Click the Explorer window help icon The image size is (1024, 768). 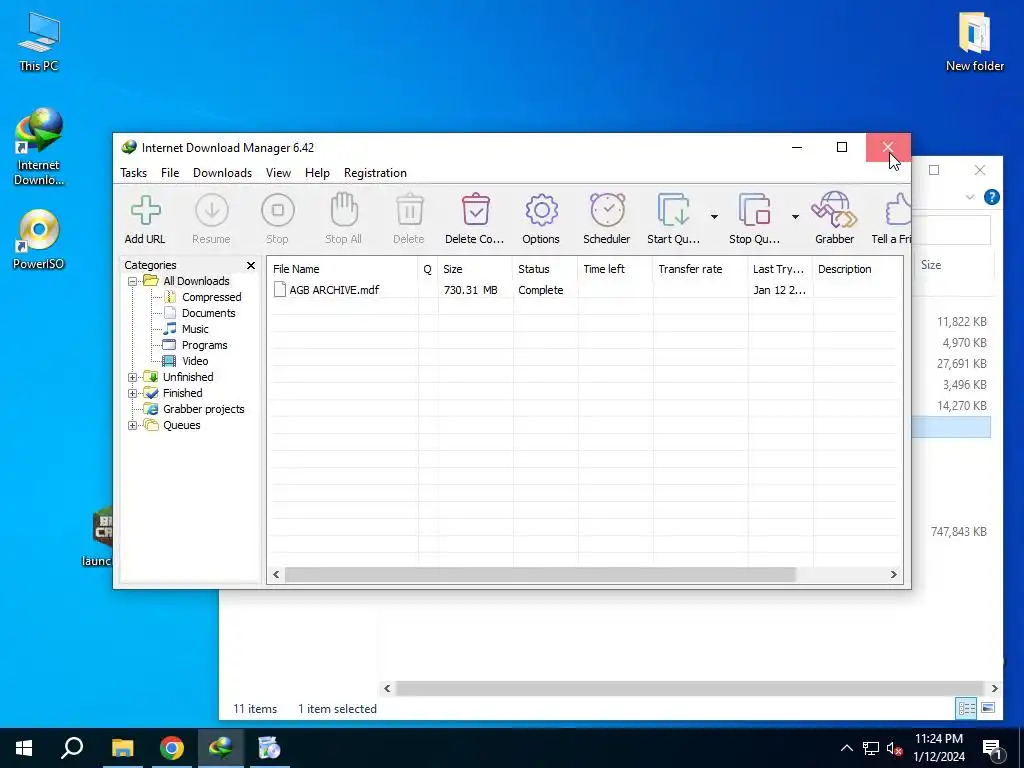(x=991, y=197)
